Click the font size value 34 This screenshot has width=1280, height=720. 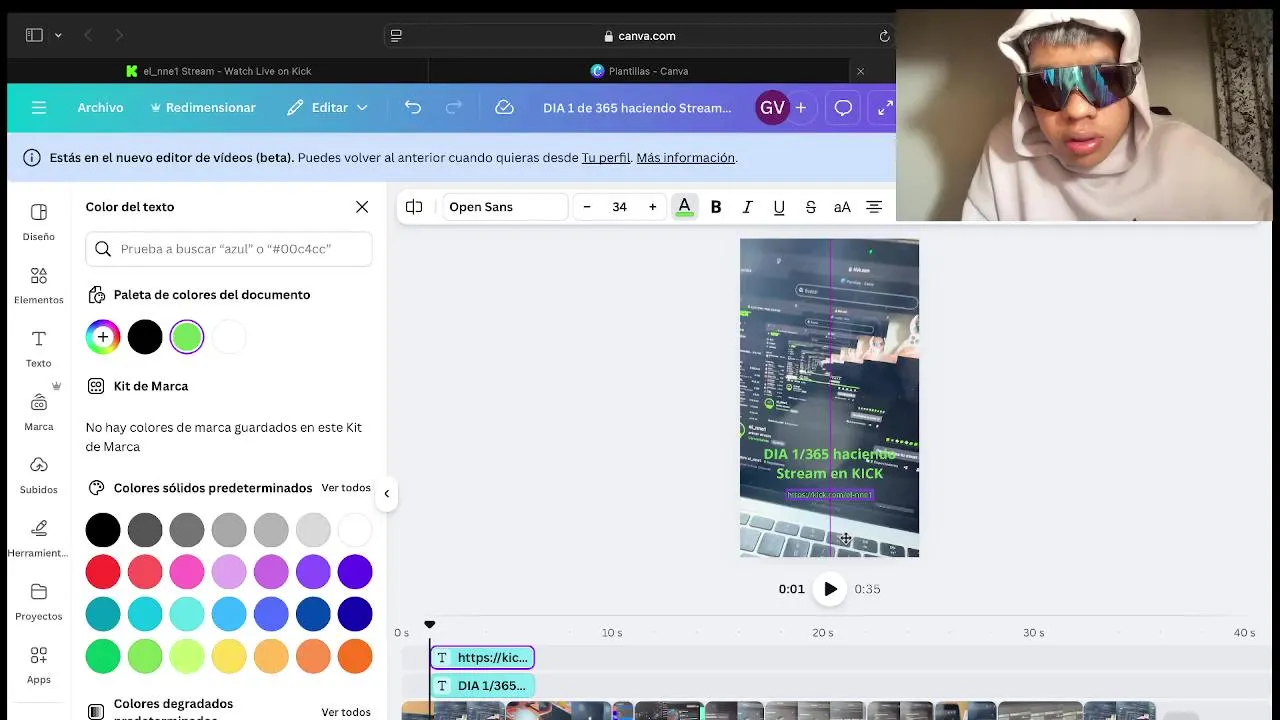click(x=620, y=207)
